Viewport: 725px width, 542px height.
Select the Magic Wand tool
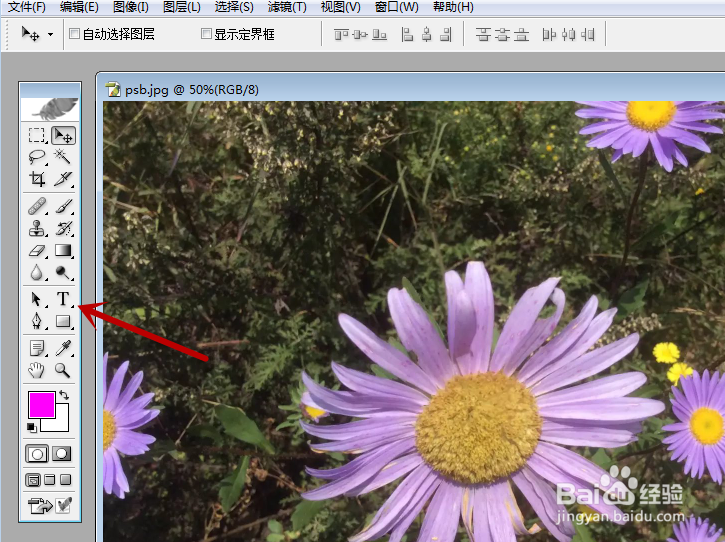pyautogui.click(x=62, y=157)
